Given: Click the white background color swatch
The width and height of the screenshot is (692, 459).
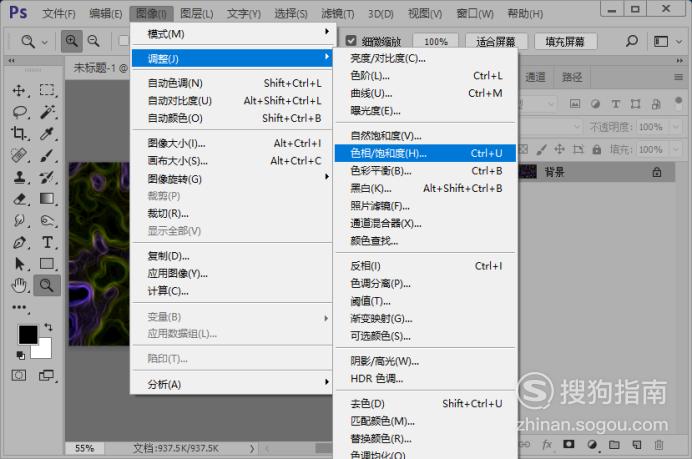Looking at the screenshot, I should [x=44, y=352].
